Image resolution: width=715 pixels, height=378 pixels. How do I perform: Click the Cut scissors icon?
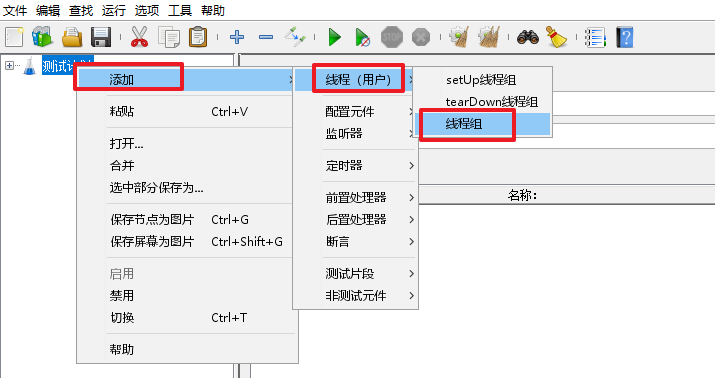pyautogui.click(x=140, y=37)
